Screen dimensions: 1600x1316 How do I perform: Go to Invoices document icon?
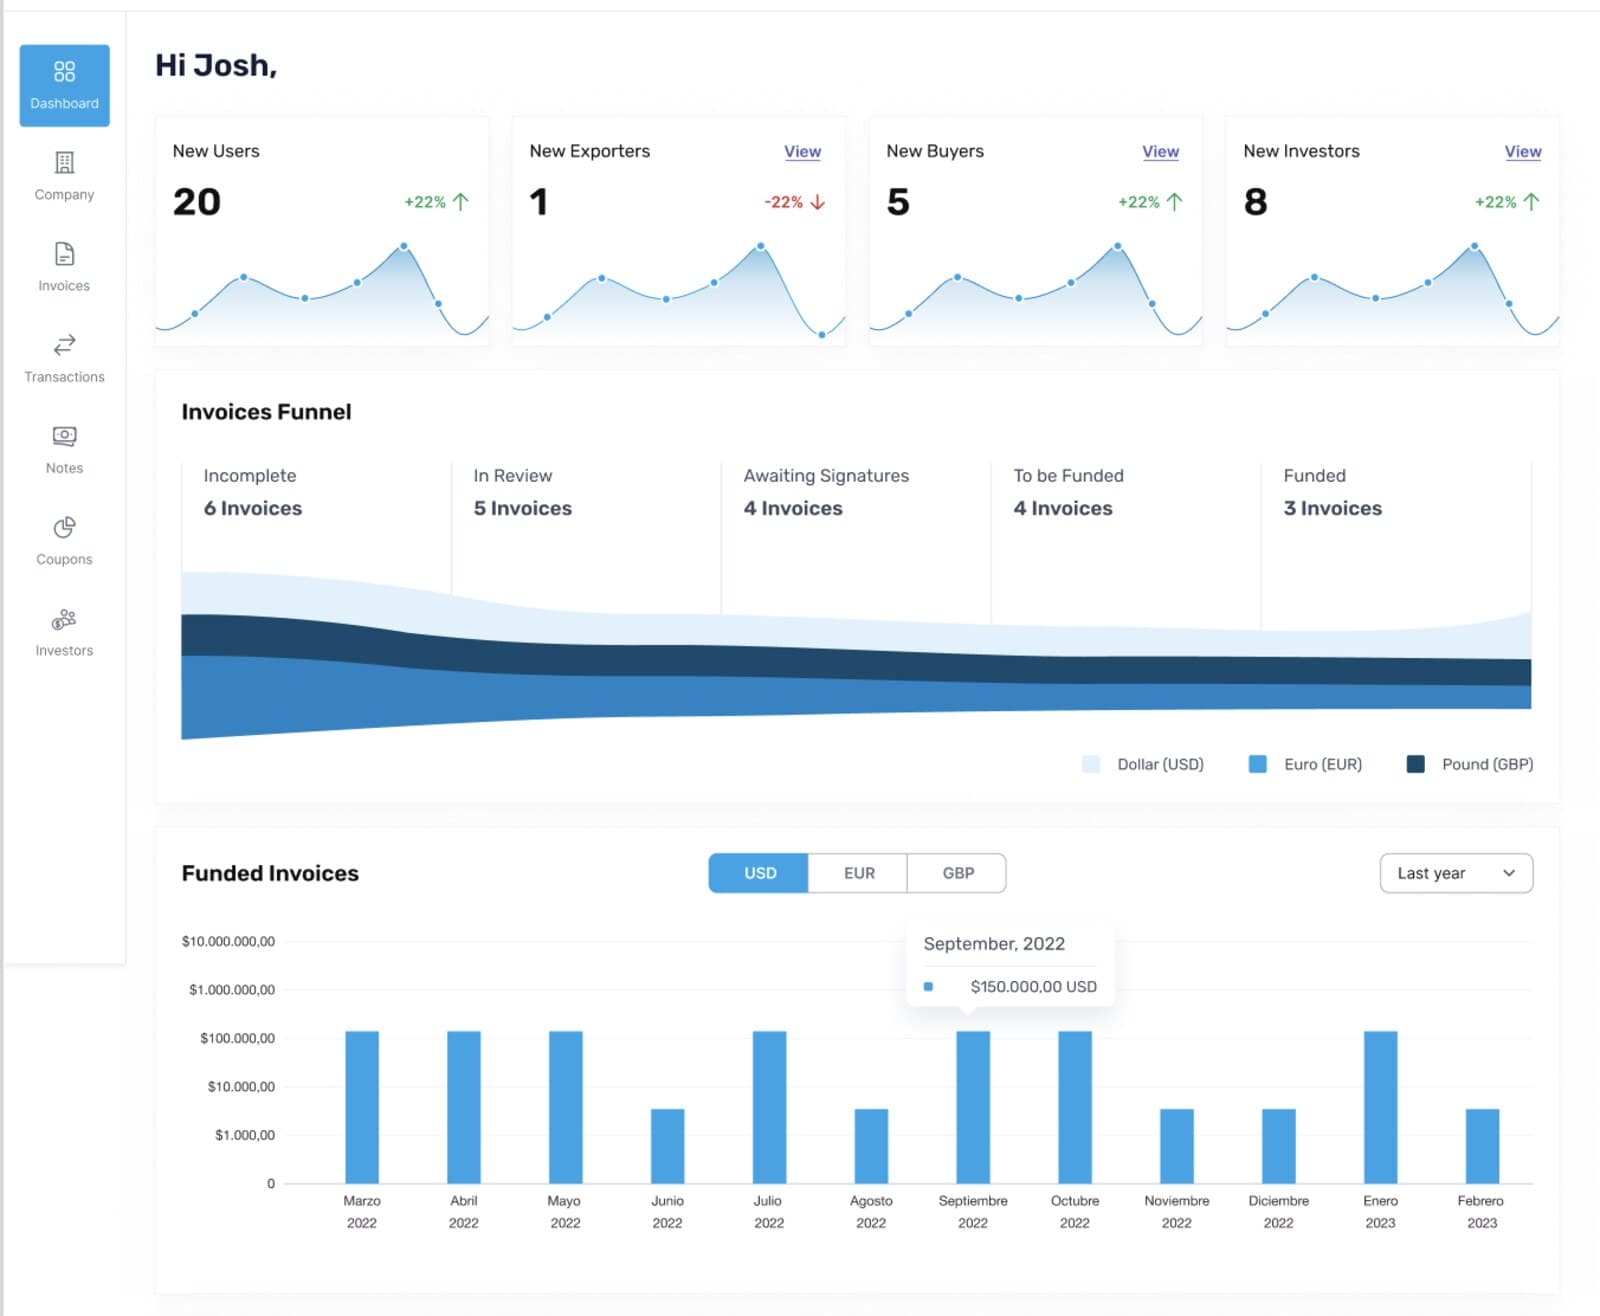click(x=64, y=254)
